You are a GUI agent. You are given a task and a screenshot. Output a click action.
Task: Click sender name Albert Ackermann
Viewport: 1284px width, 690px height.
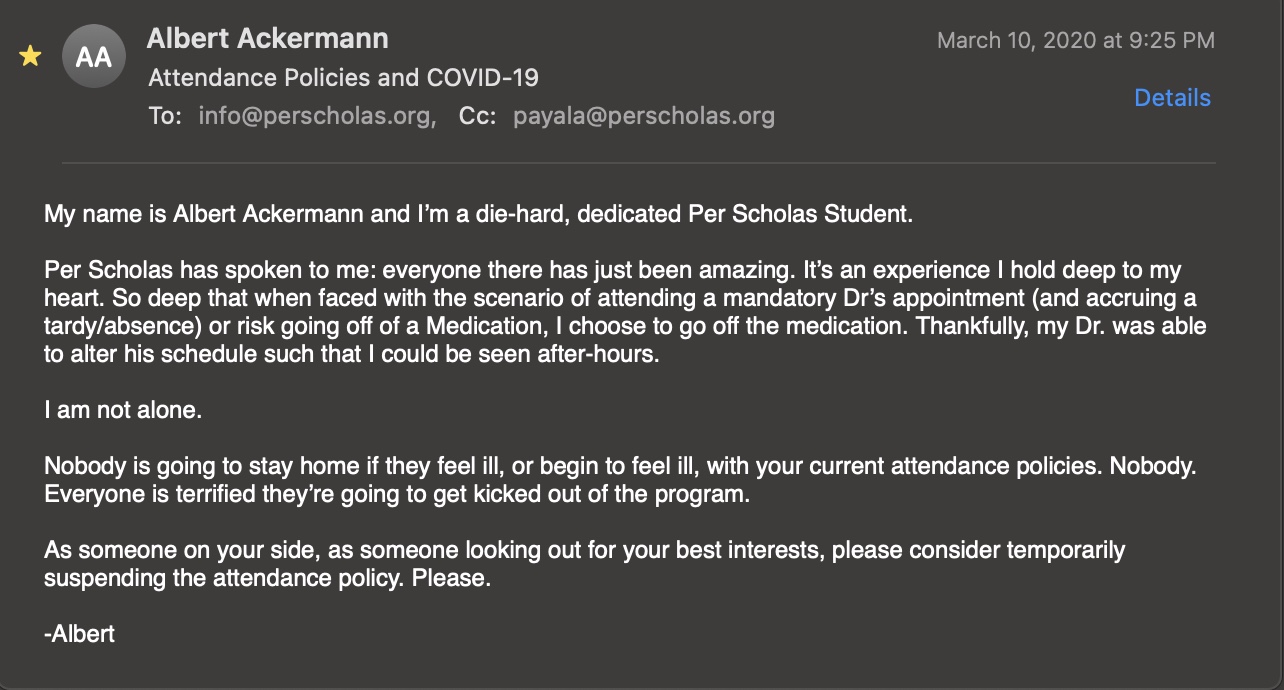click(x=267, y=39)
